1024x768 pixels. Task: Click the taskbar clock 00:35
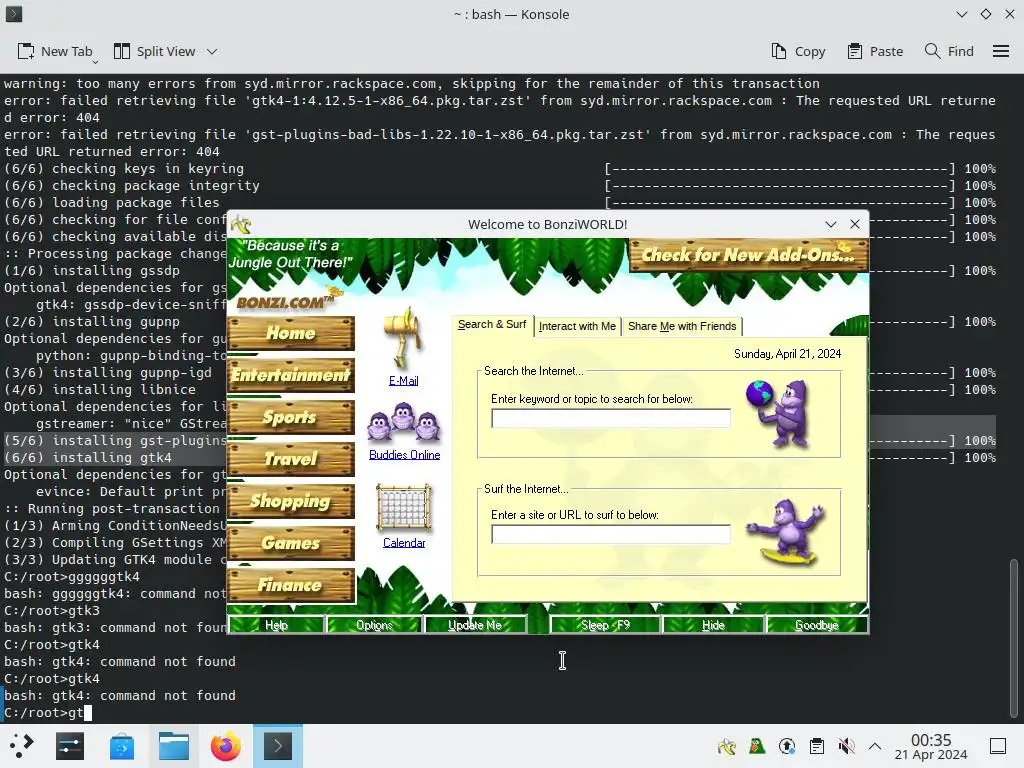[931, 746]
